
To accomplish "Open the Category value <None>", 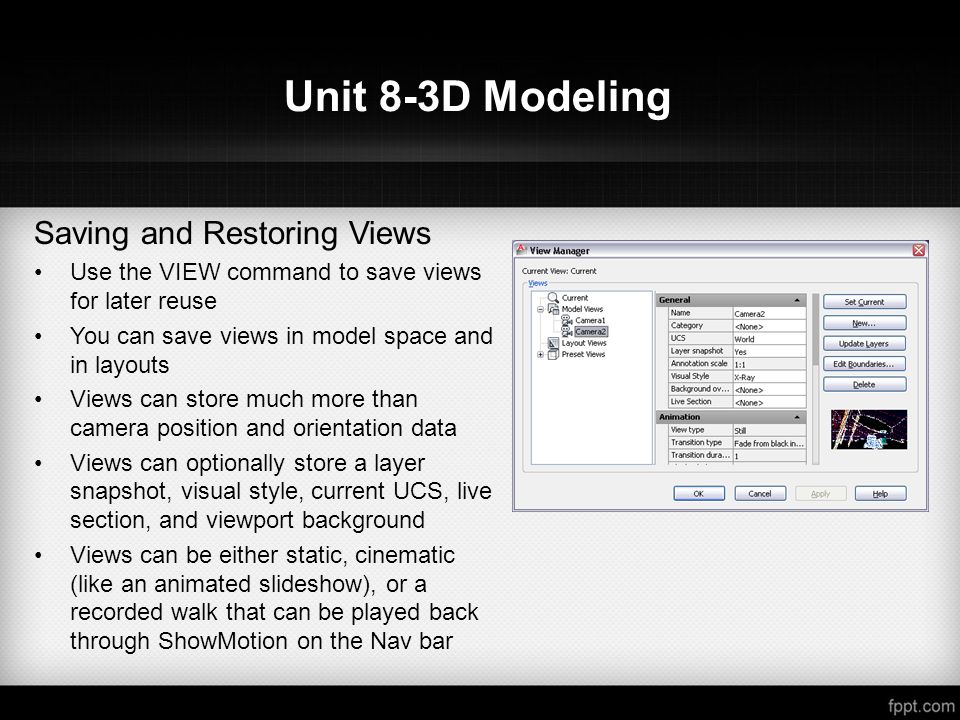I will pyautogui.click(x=770, y=326).
